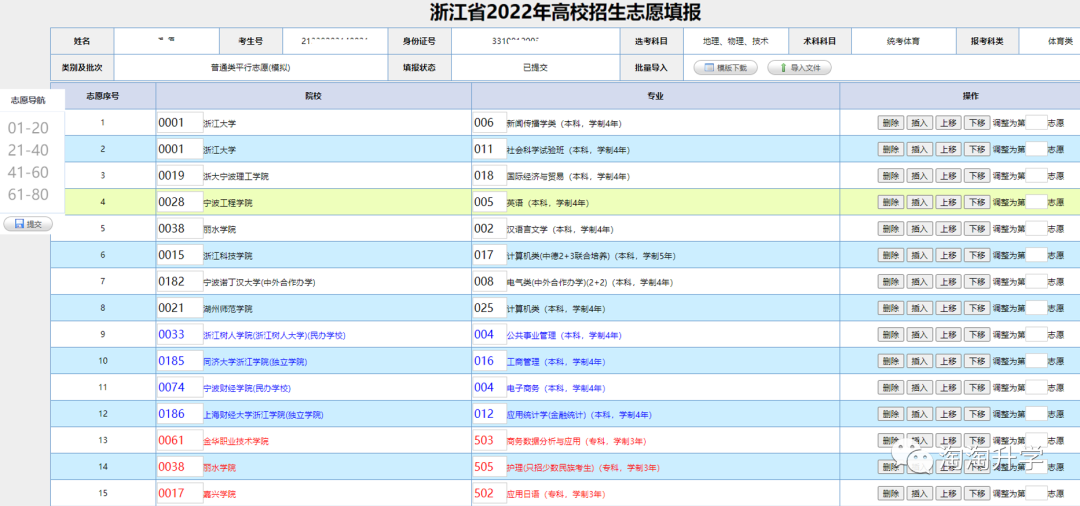Click major code field 502 in row 15

click(490, 494)
